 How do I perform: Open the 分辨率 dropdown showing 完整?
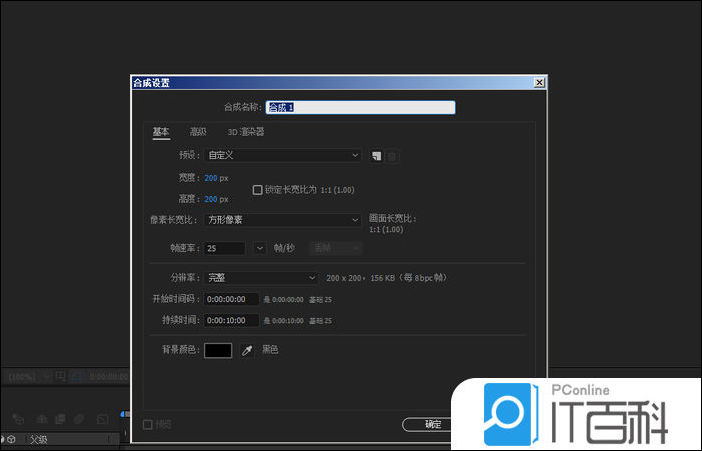261,278
